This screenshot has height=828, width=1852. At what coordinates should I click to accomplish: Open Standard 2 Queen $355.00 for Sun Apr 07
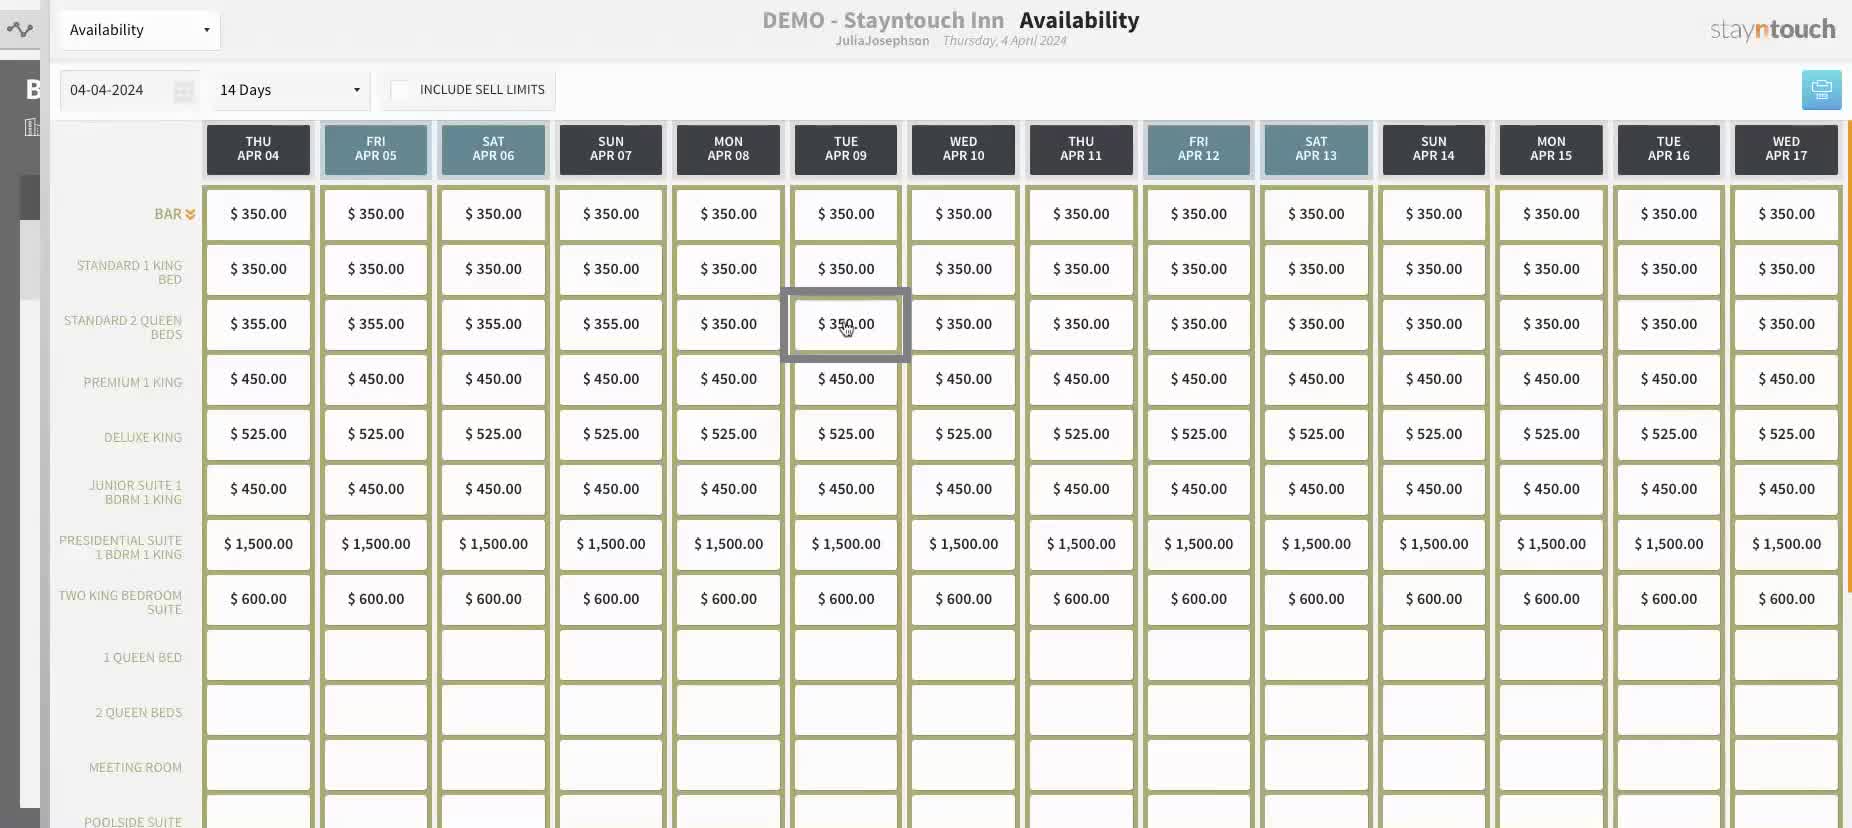tap(611, 324)
